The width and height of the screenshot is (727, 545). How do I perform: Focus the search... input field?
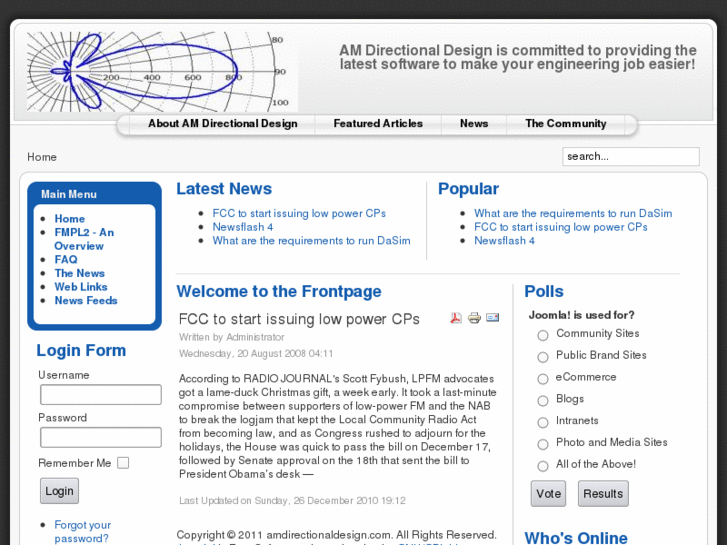tap(631, 156)
